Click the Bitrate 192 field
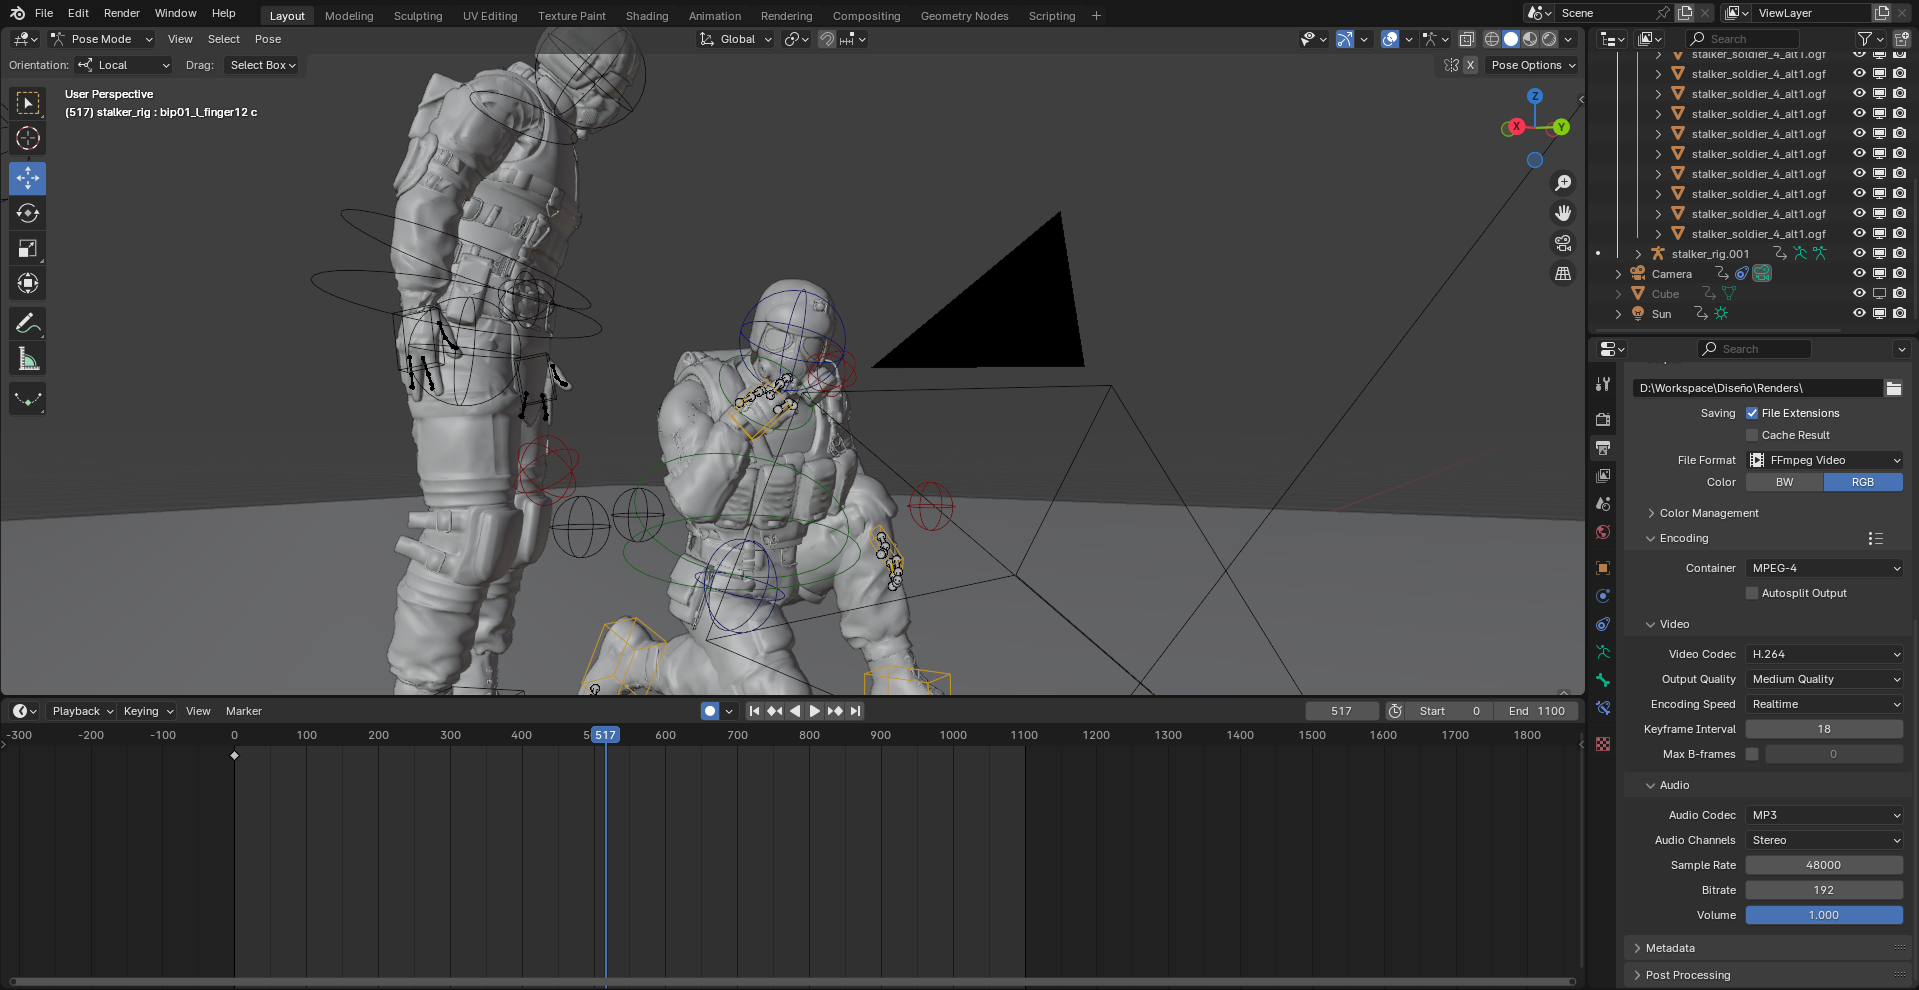 pos(1824,890)
